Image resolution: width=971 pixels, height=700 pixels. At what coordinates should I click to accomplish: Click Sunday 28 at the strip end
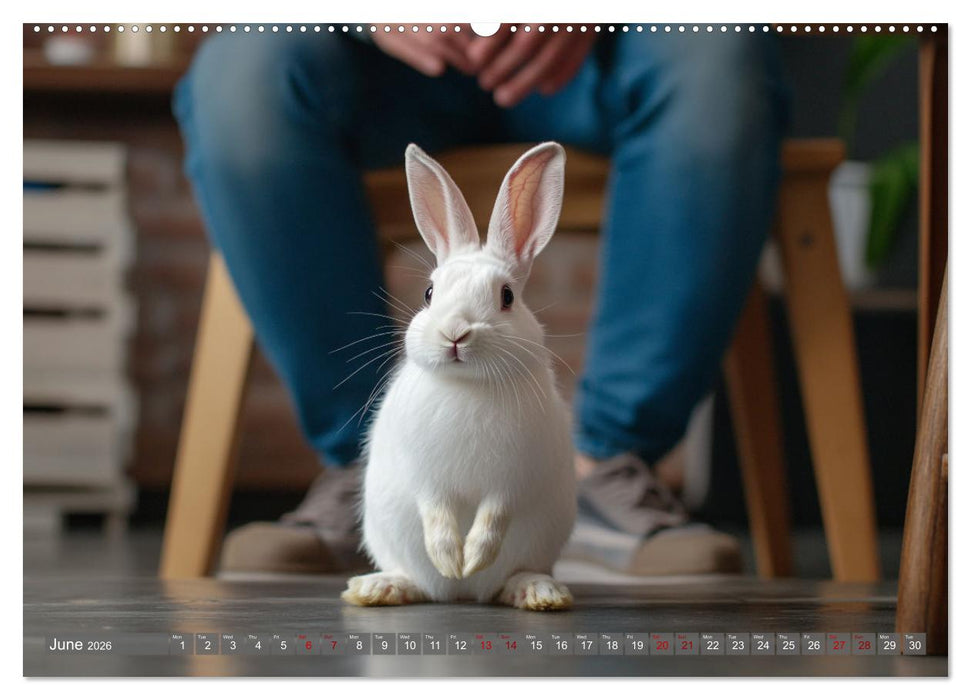click(862, 648)
